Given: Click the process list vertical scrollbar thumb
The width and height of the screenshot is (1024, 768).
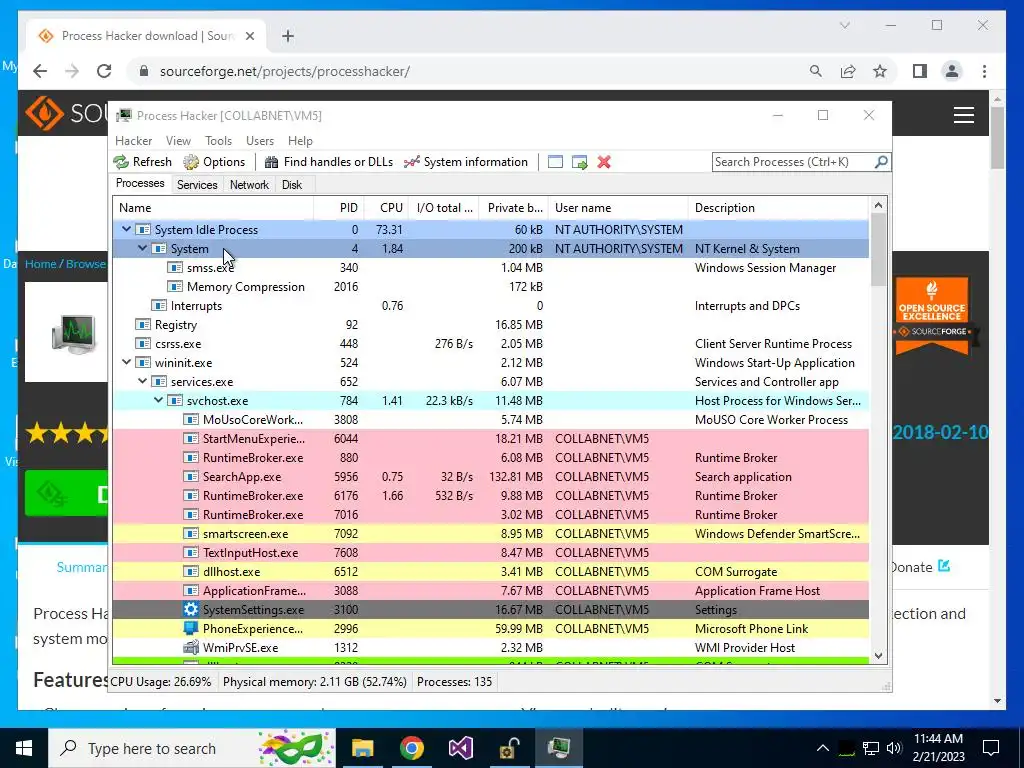Looking at the screenshot, I should pos(878,250).
